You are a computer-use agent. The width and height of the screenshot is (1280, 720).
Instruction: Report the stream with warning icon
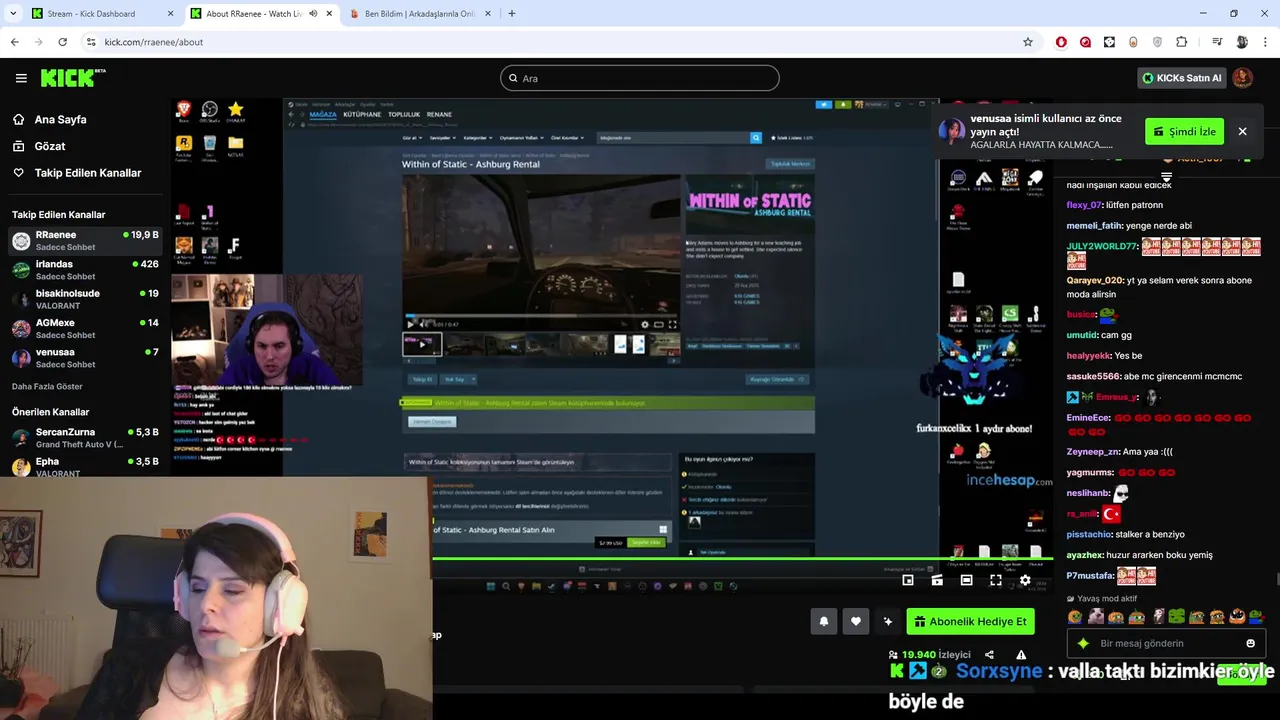click(1021, 655)
